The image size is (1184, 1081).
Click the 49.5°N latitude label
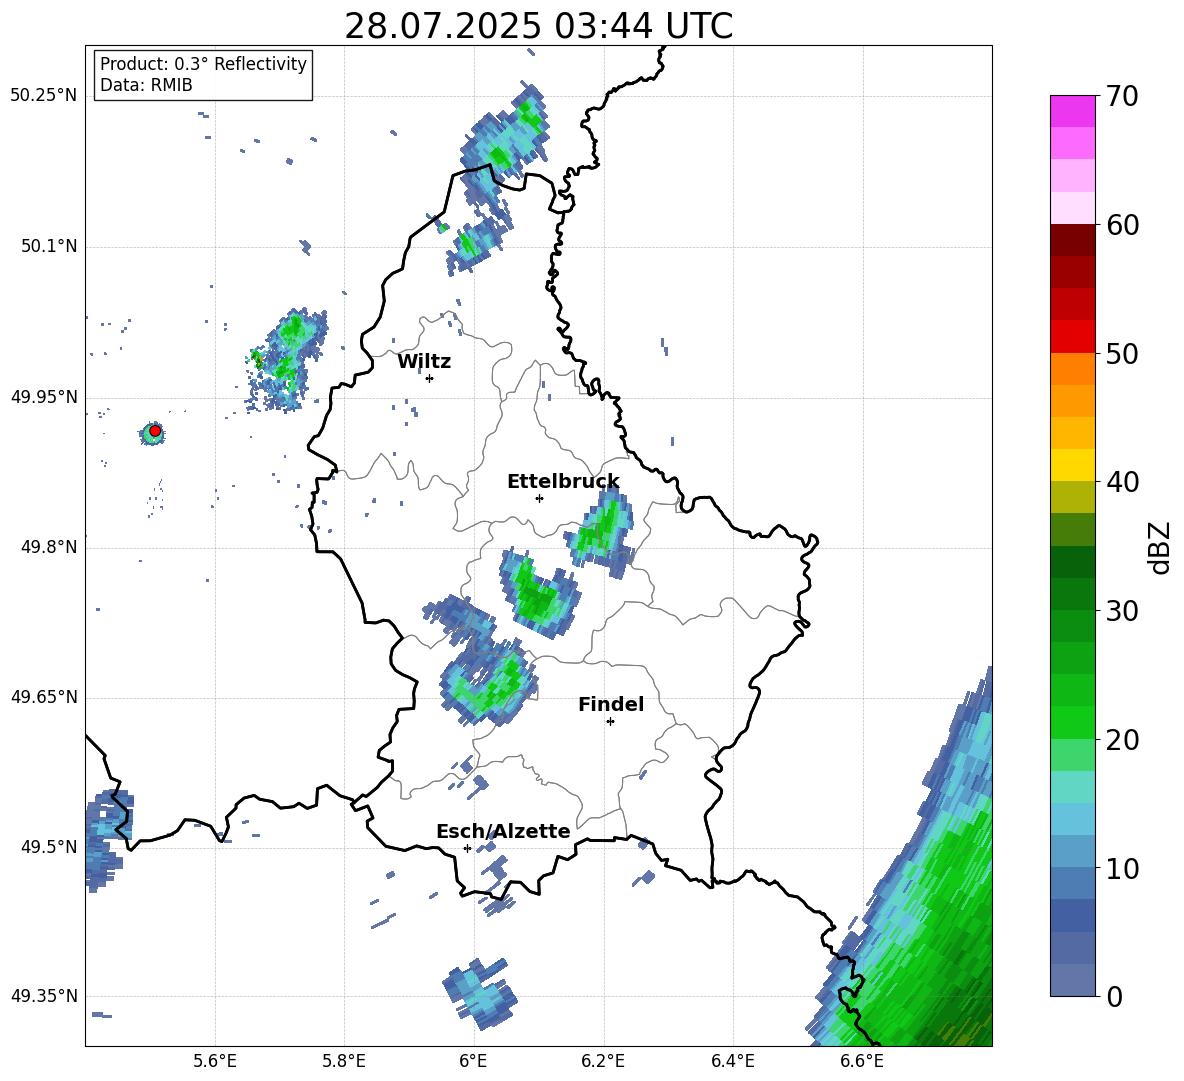(x=48, y=846)
